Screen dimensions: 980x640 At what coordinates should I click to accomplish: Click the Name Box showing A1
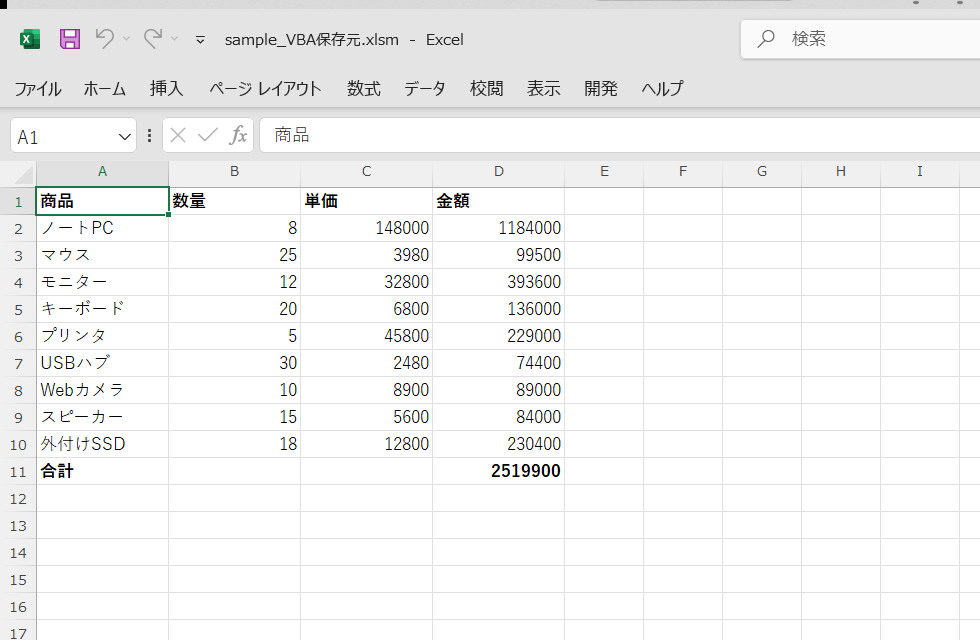tap(62, 136)
